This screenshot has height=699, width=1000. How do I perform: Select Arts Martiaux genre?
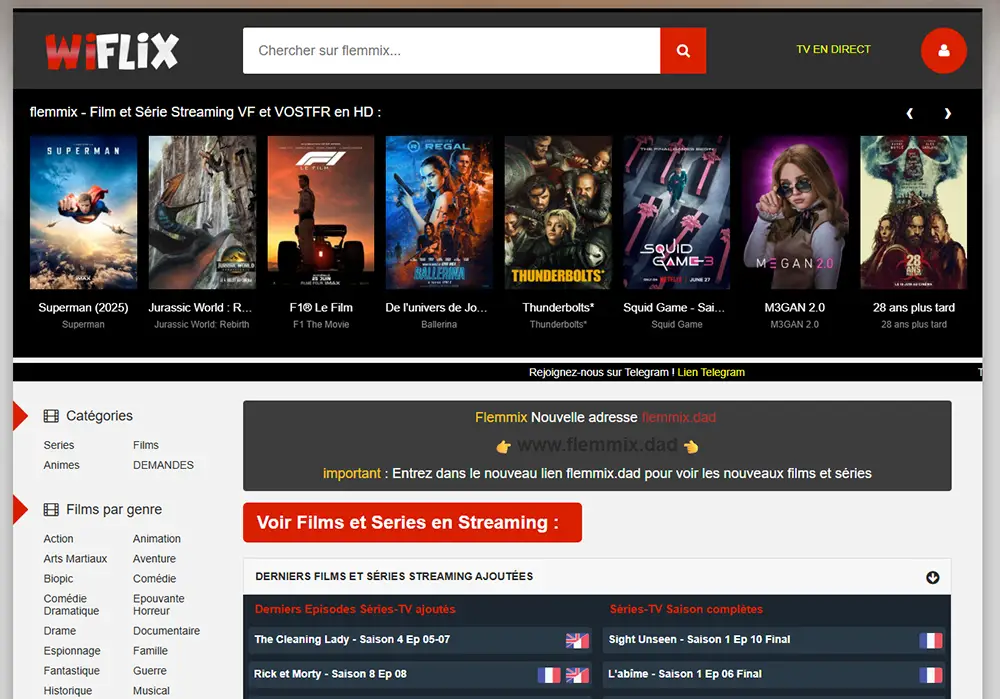point(75,559)
